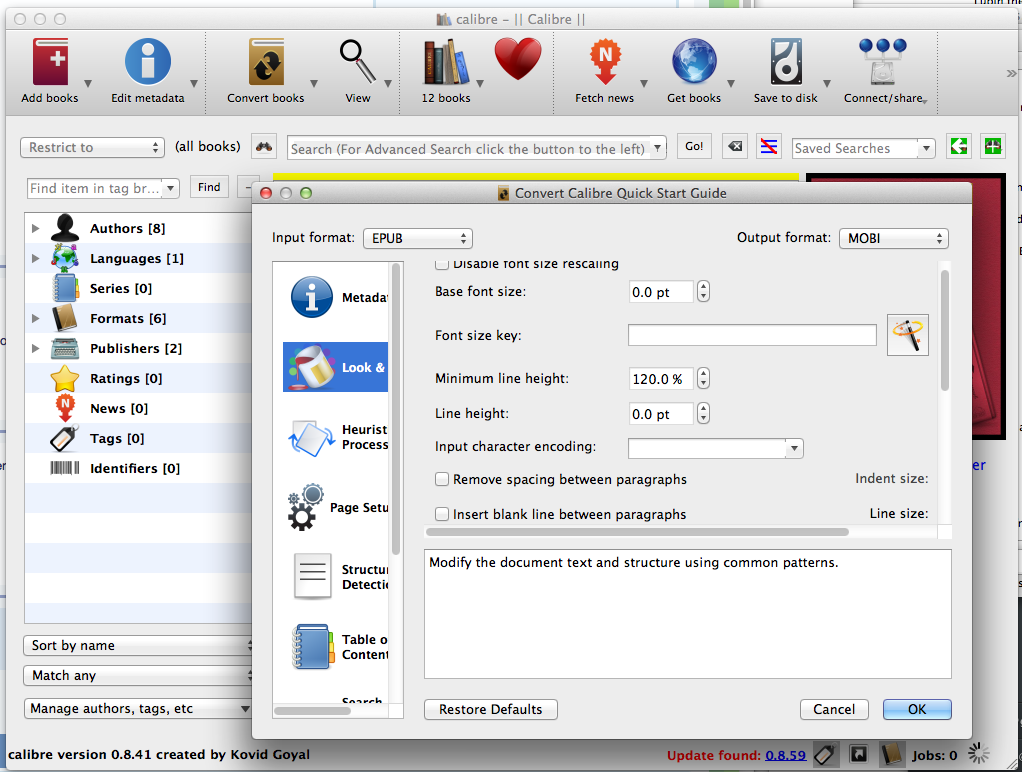The image size is (1022, 772).
Task: Open the Table of Contents section
Action: pos(336,647)
